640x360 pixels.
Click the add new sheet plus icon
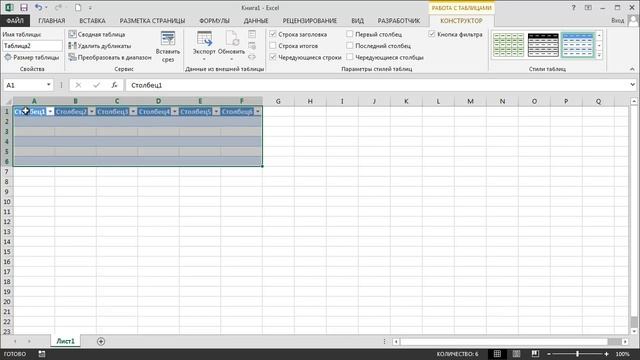coord(101,341)
